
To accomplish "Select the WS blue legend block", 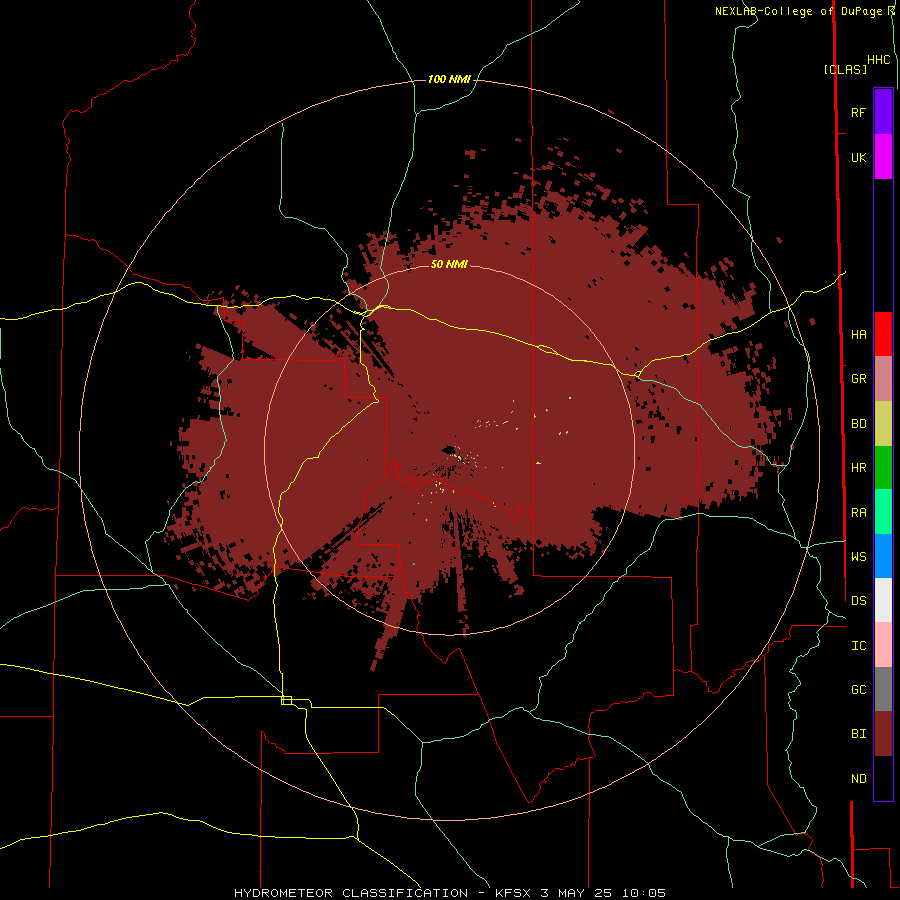I will click(883, 556).
